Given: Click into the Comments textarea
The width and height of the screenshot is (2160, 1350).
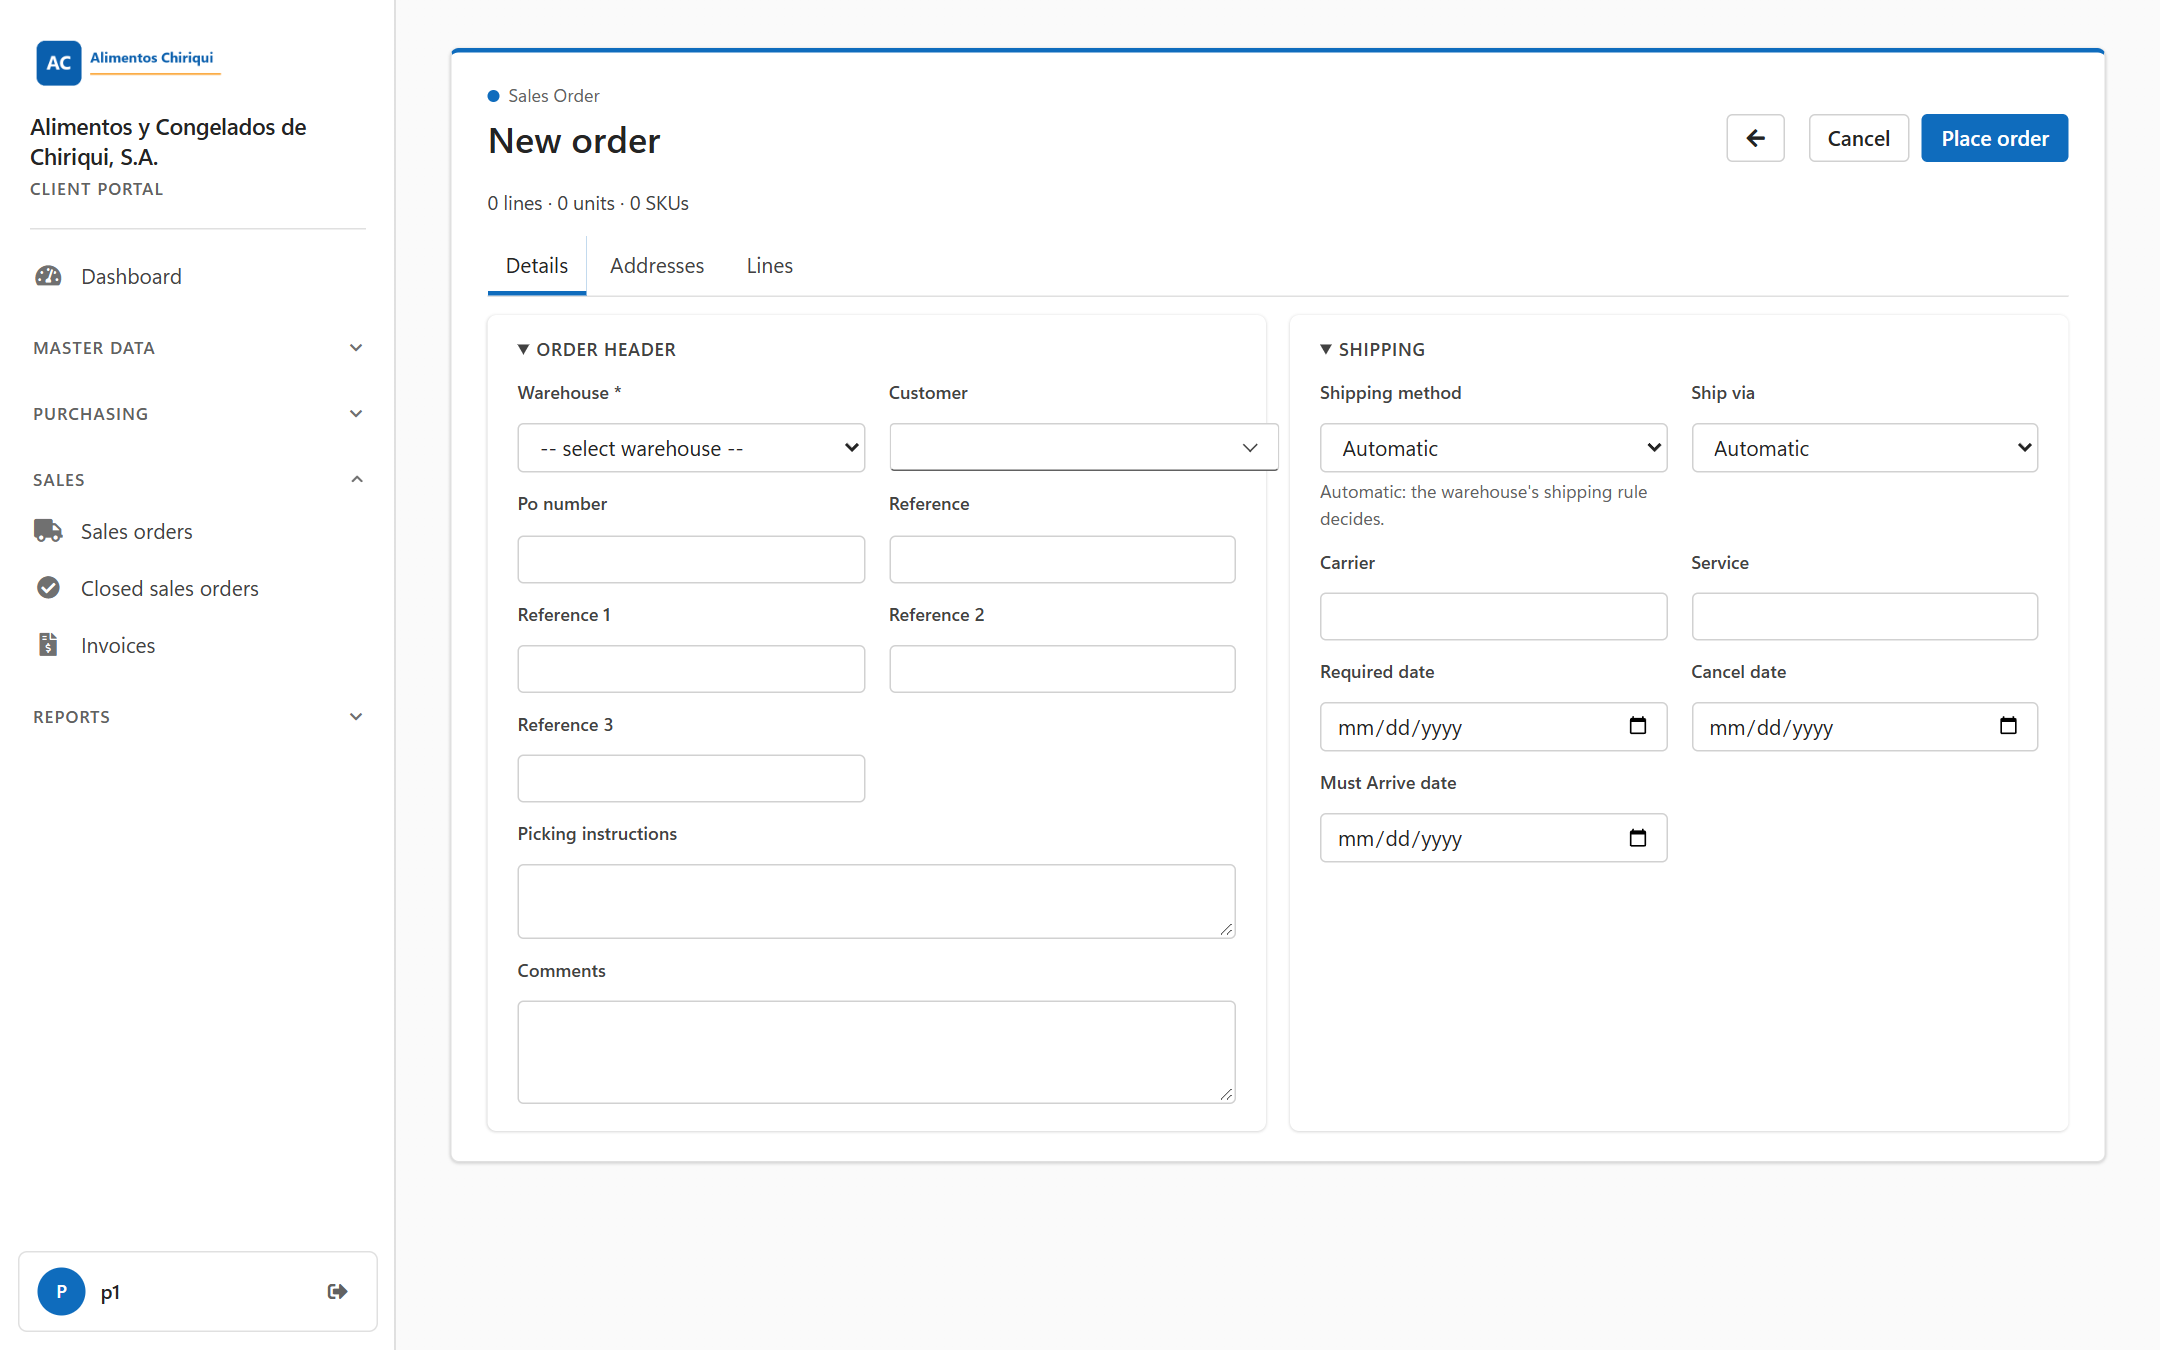Looking at the screenshot, I should [x=876, y=1052].
